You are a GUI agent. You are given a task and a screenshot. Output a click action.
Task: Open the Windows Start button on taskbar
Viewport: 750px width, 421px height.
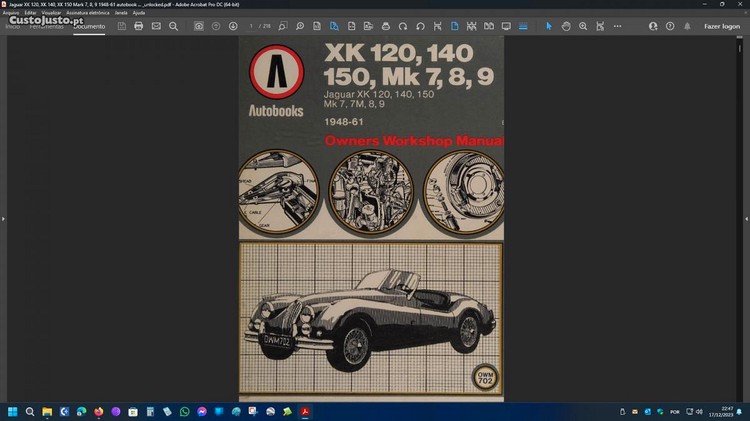click(x=14, y=411)
